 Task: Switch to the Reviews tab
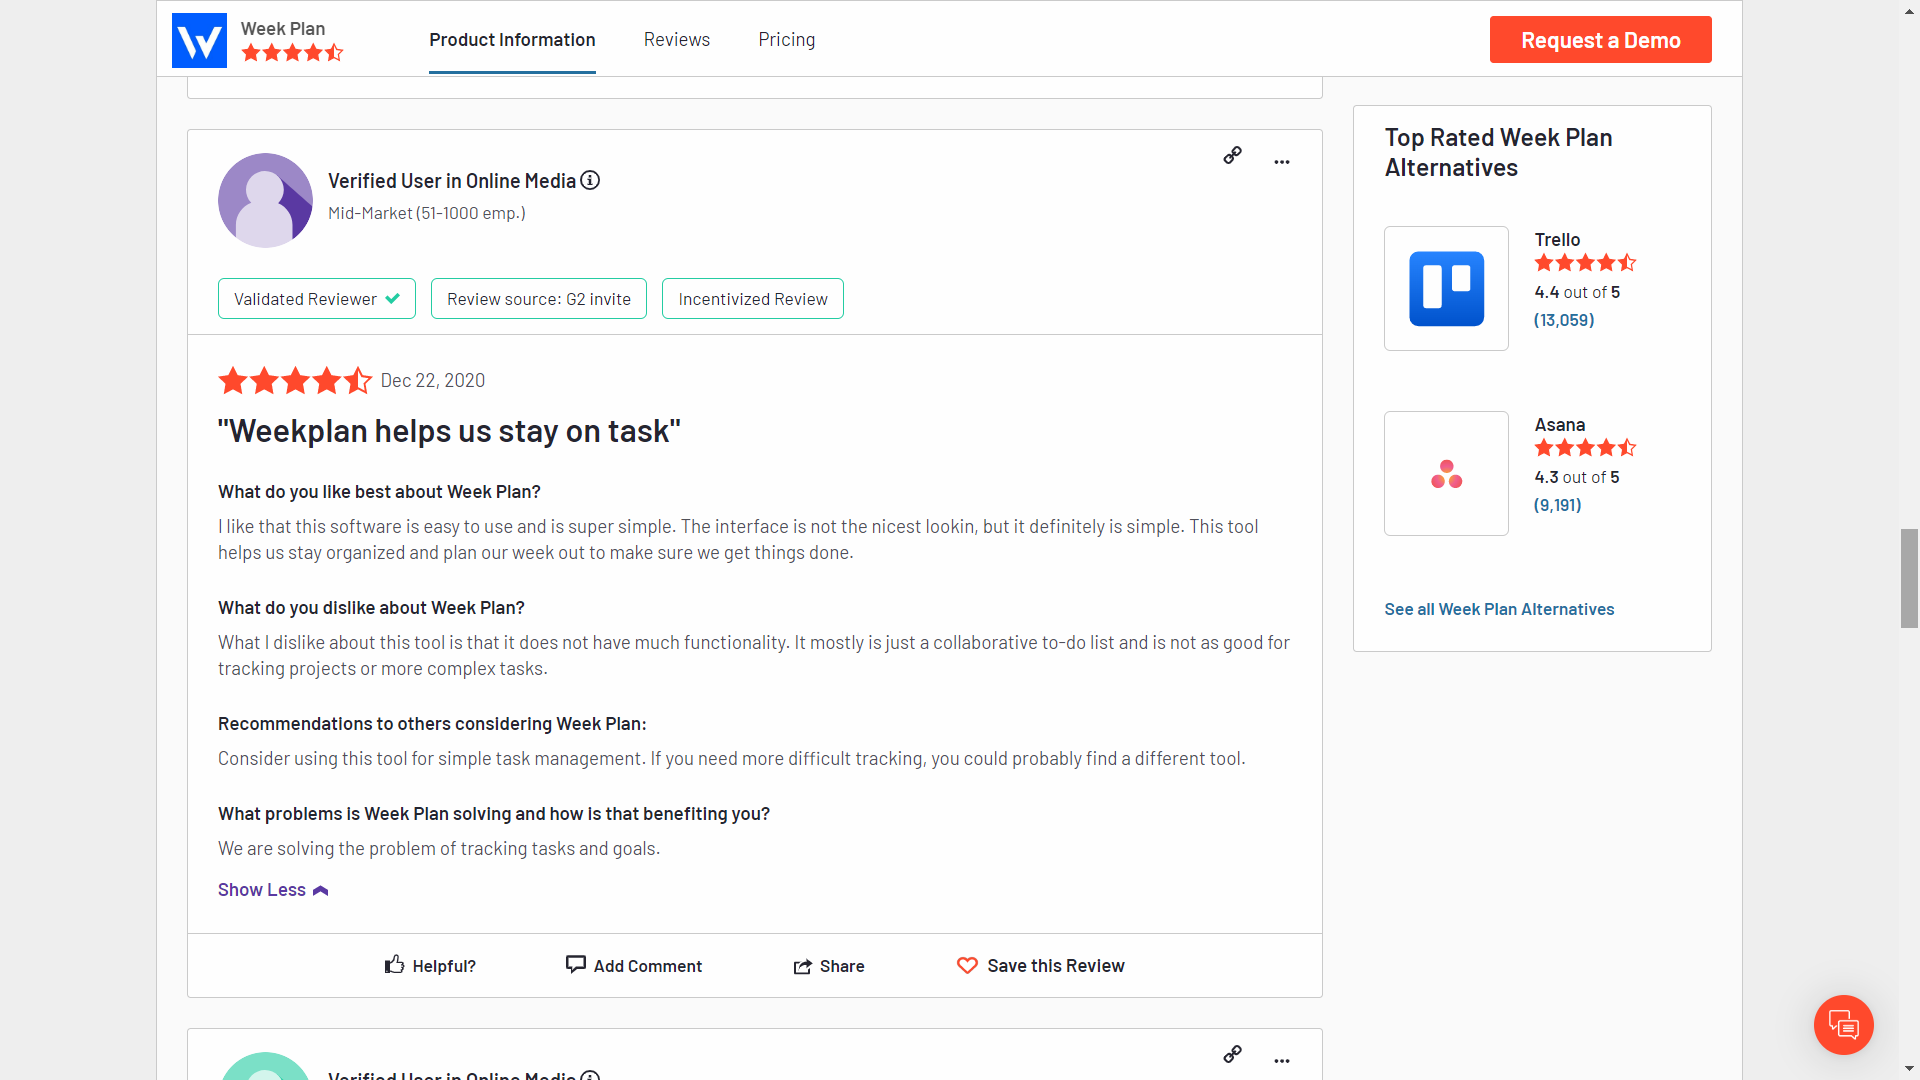tap(676, 40)
